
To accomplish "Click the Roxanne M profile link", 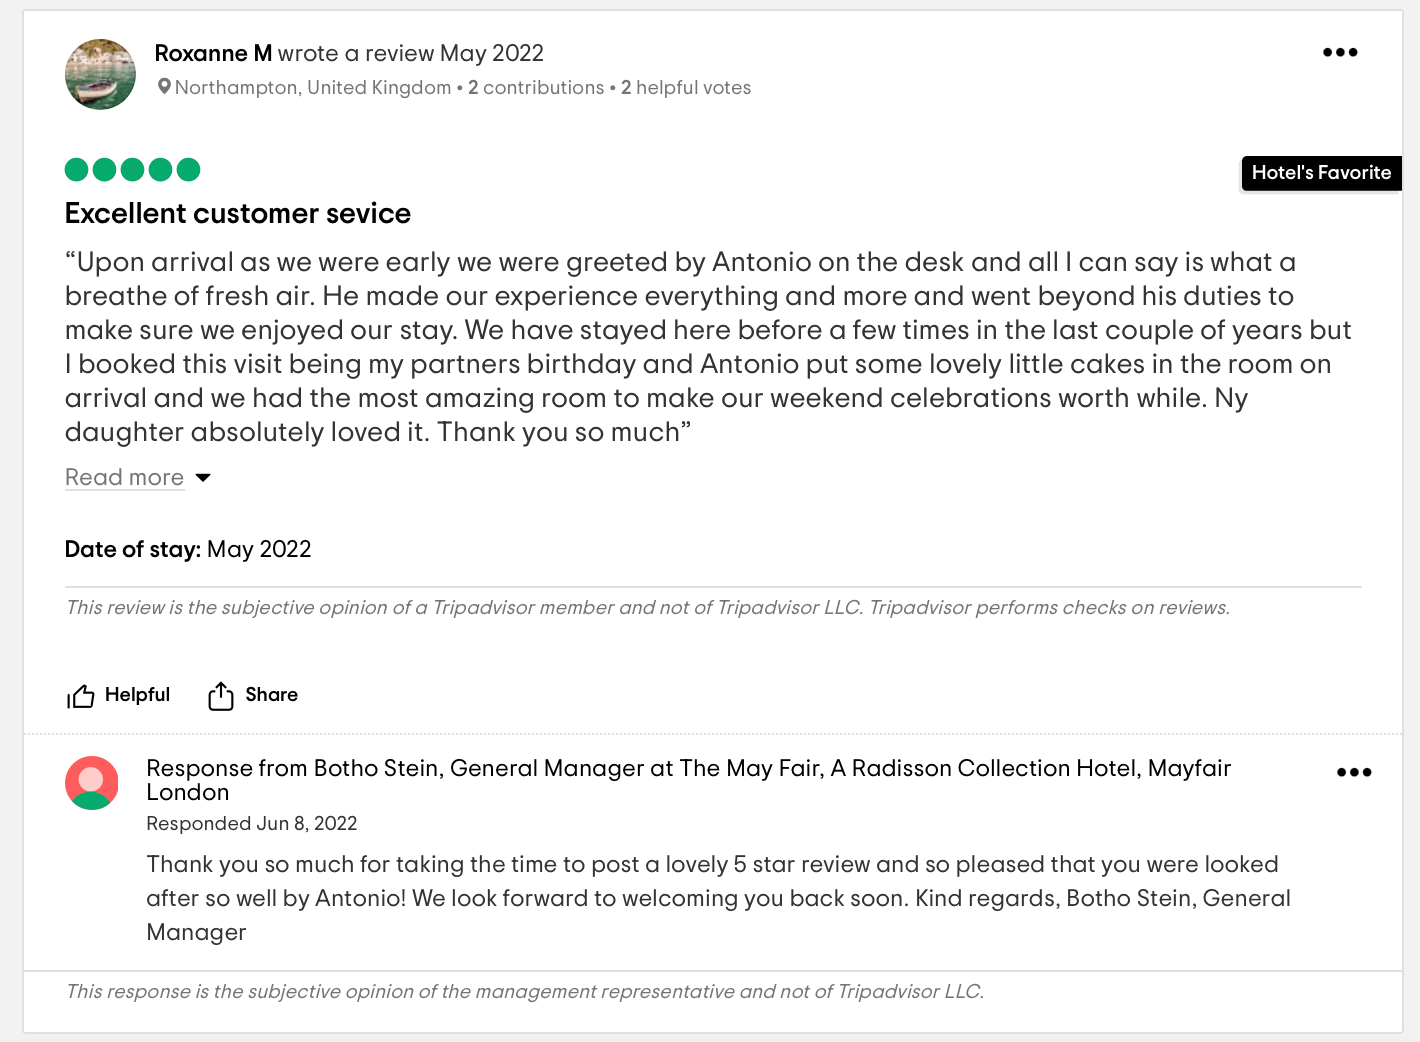I will coord(213,53).
